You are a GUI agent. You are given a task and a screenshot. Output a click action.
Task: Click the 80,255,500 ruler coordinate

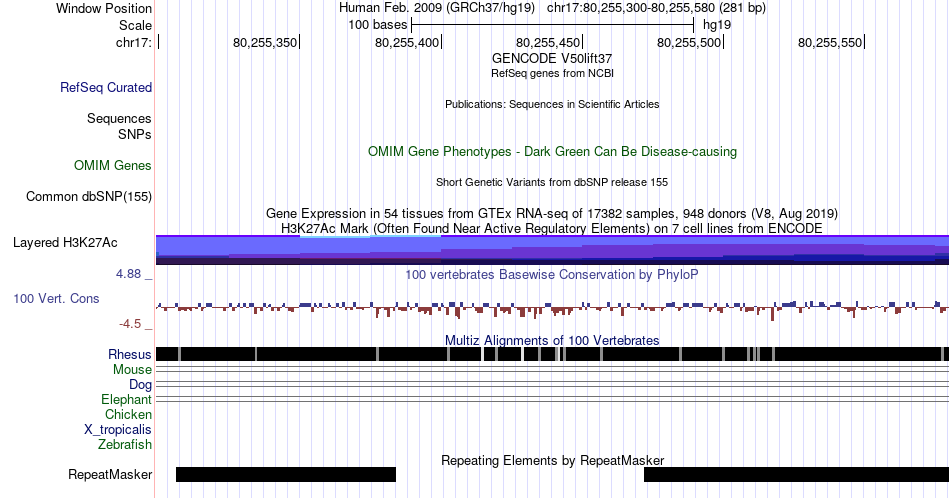click(689, 42)
